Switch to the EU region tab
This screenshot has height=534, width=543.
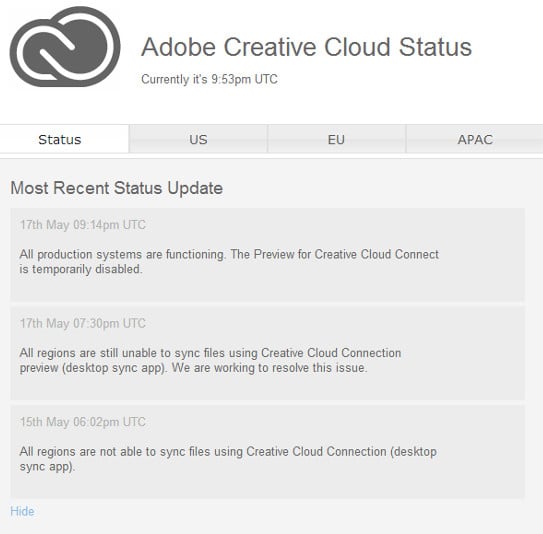[x=336, y=139]
